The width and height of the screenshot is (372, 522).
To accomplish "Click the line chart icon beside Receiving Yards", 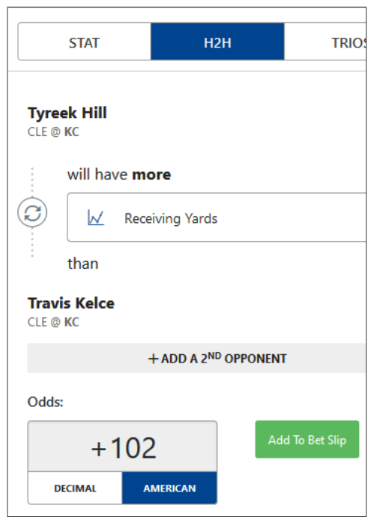I will (96, 218).
